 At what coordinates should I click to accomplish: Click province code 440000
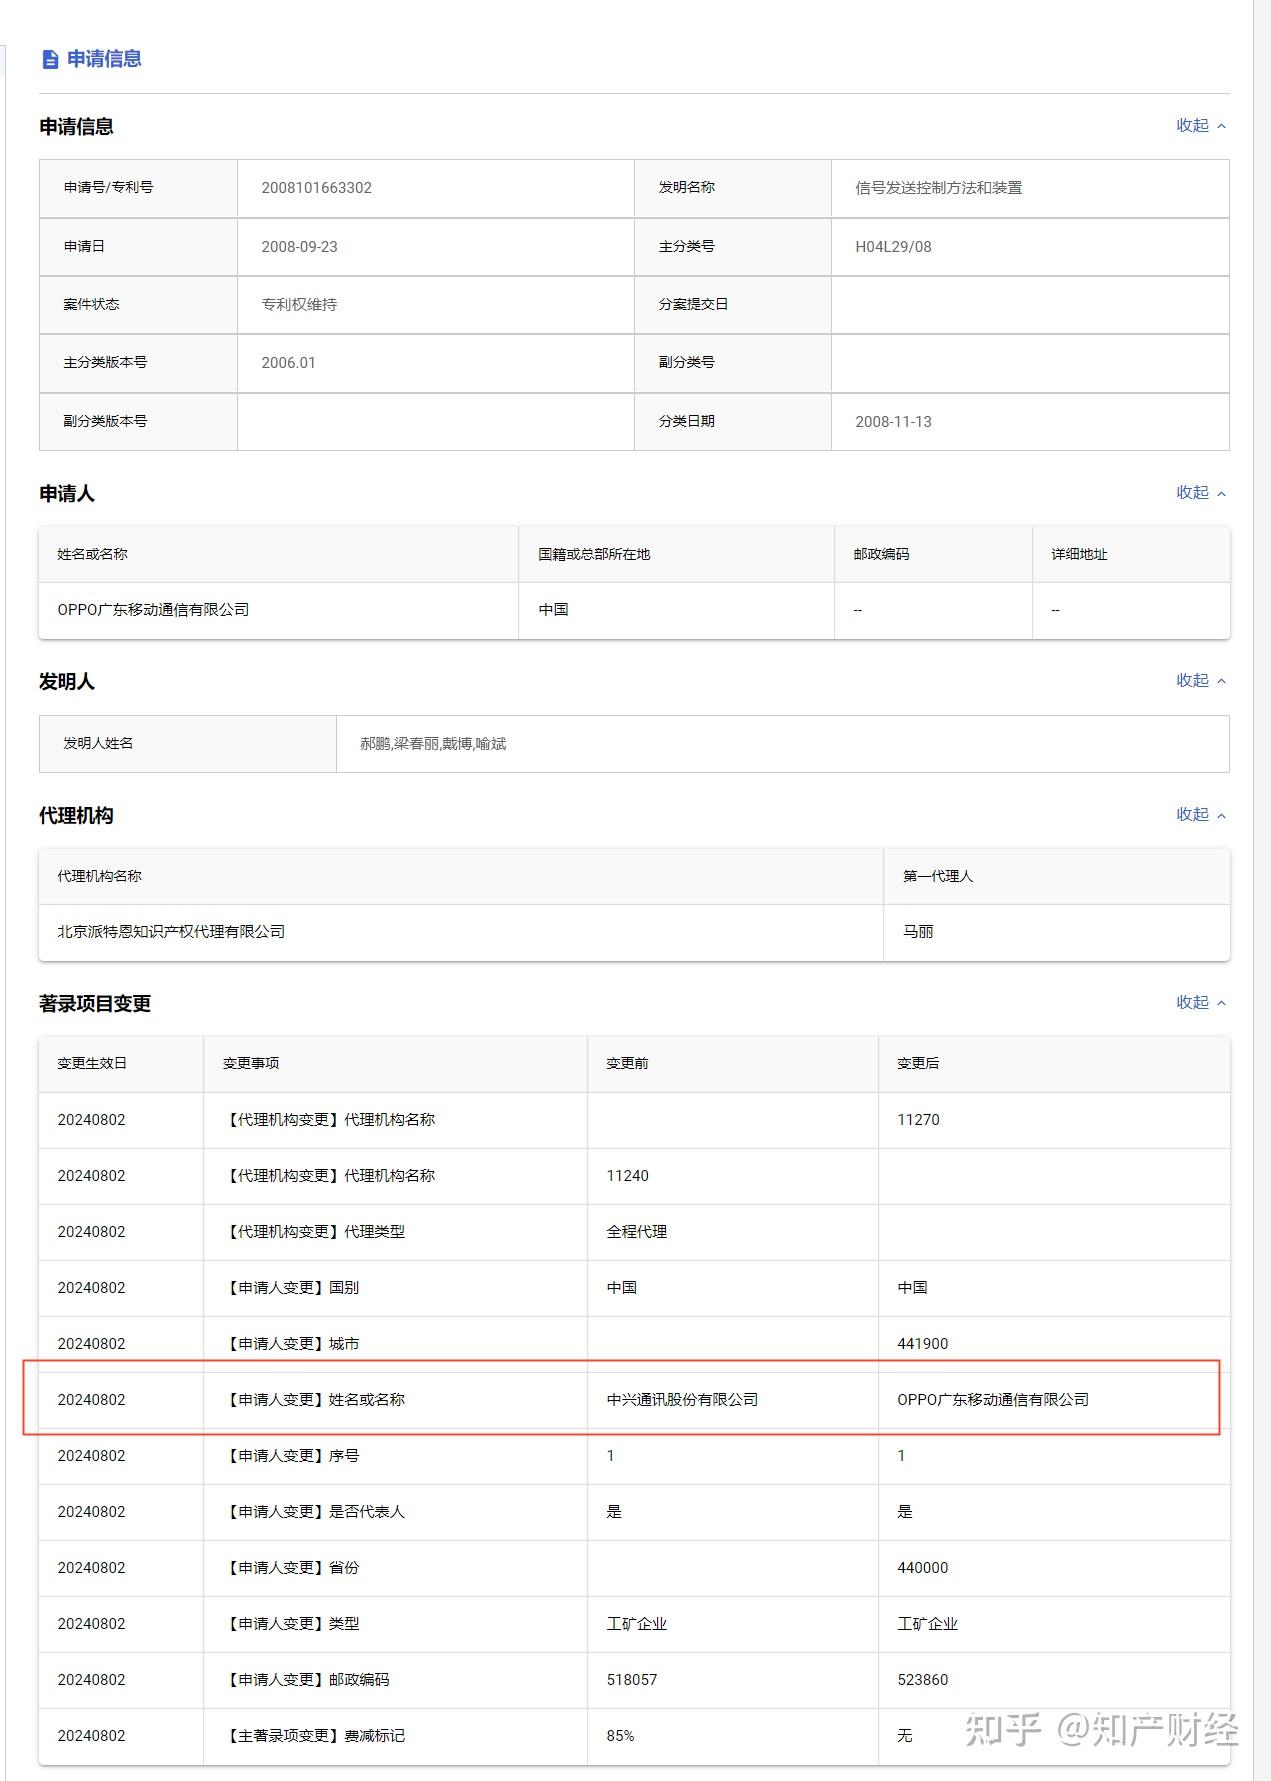pyautogui.click(x=922, y=1568)
